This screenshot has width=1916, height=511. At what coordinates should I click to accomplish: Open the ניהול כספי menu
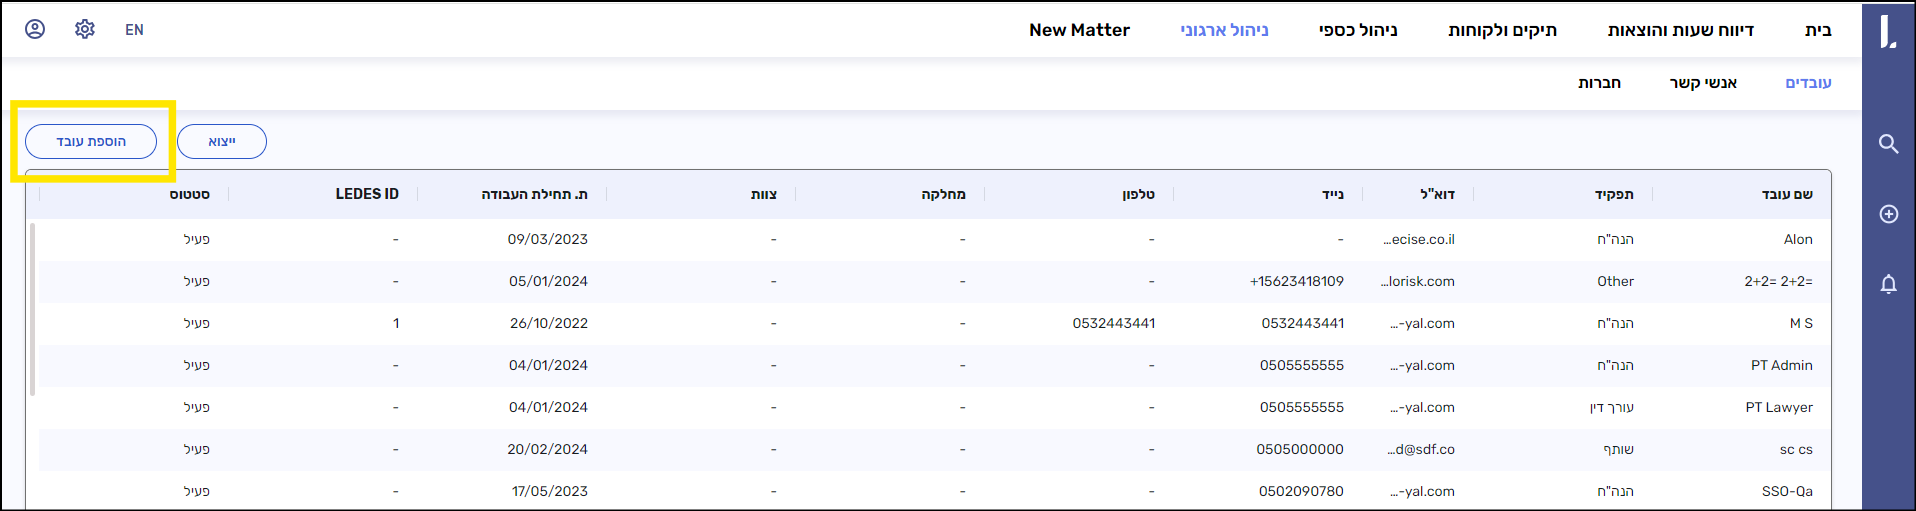[1358, 30]
